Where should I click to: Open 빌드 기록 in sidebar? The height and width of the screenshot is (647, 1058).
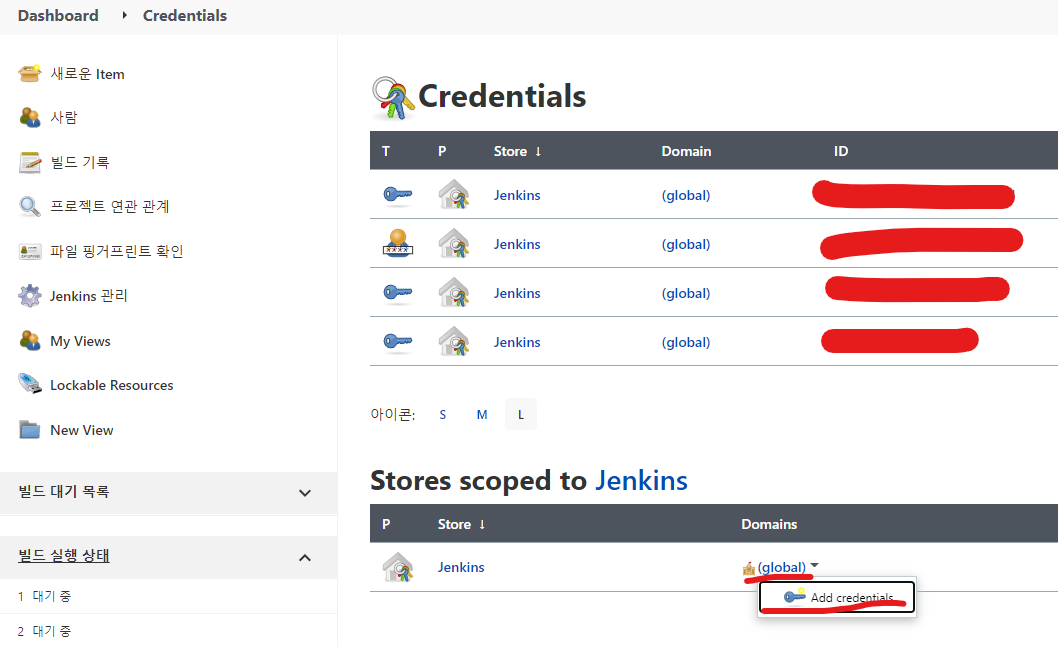(80, 162)
